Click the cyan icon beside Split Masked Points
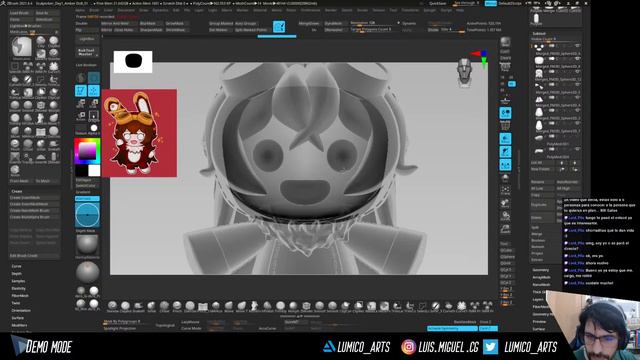 tap(279, 27)
